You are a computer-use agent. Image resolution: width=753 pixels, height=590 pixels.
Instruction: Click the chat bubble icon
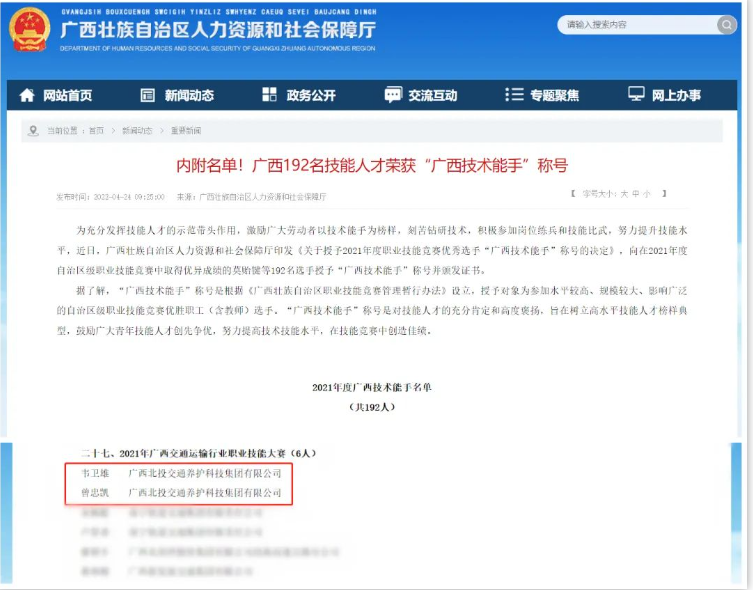point(393,95)
